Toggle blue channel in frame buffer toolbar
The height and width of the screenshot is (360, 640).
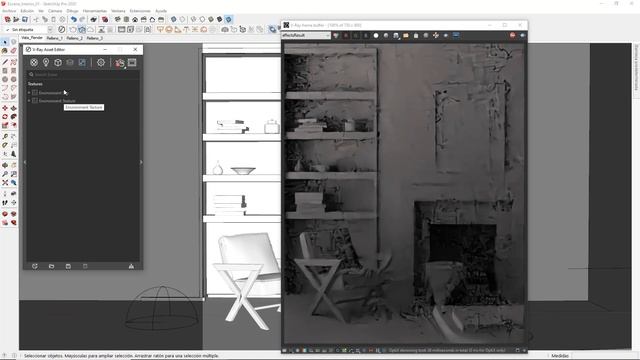[x=366, y=36]
